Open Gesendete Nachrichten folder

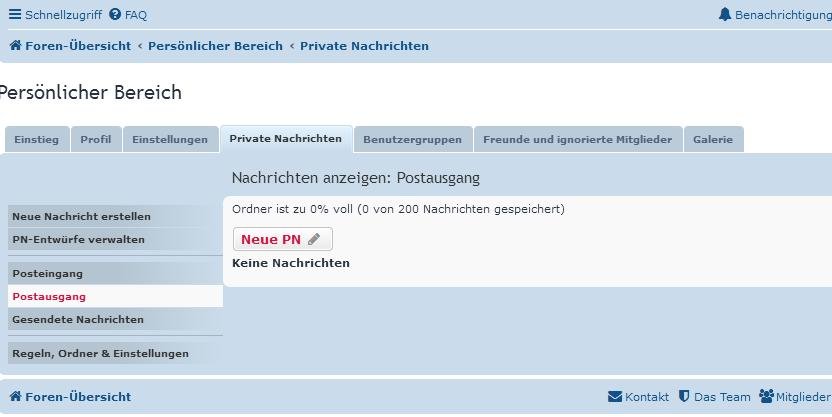(x=78, y=319)
